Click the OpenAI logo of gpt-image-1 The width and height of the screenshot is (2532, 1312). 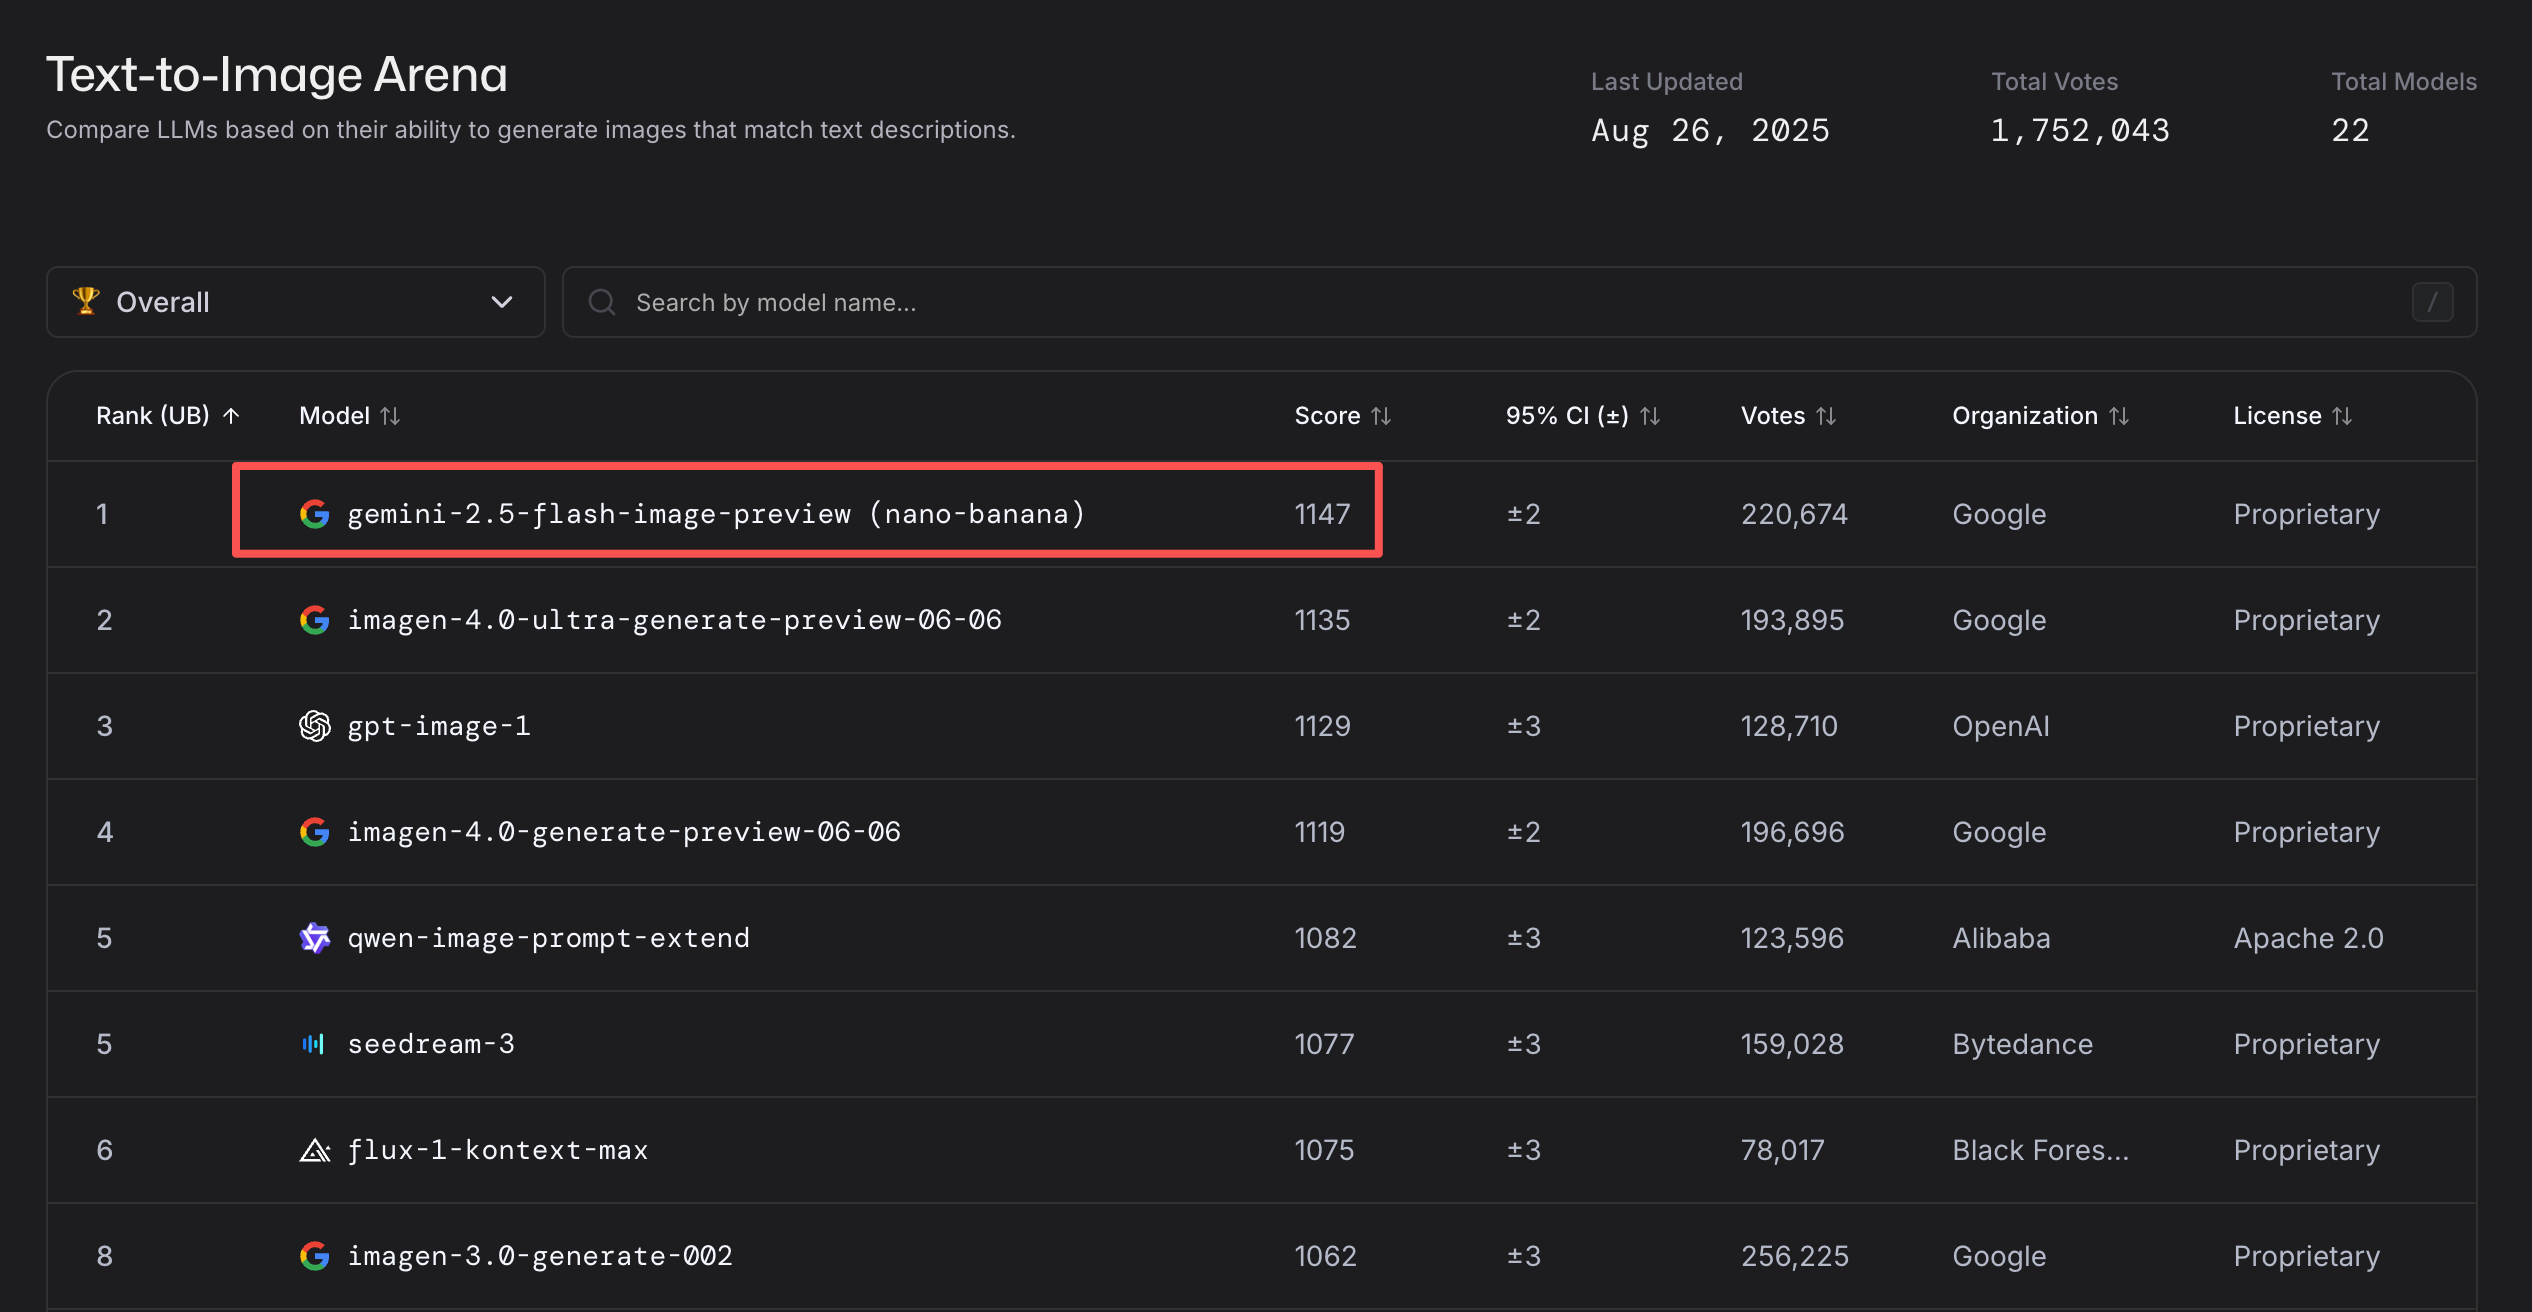[315, 726]
